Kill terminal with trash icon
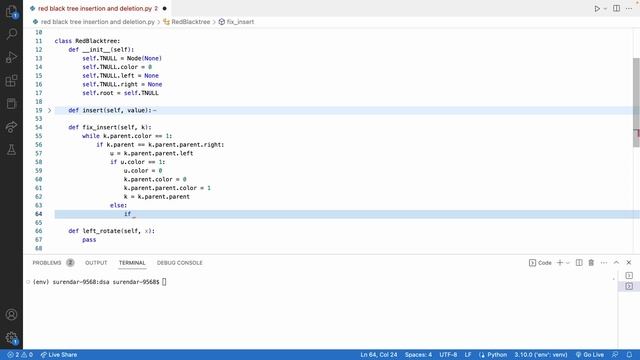 [x=591, y=263]
